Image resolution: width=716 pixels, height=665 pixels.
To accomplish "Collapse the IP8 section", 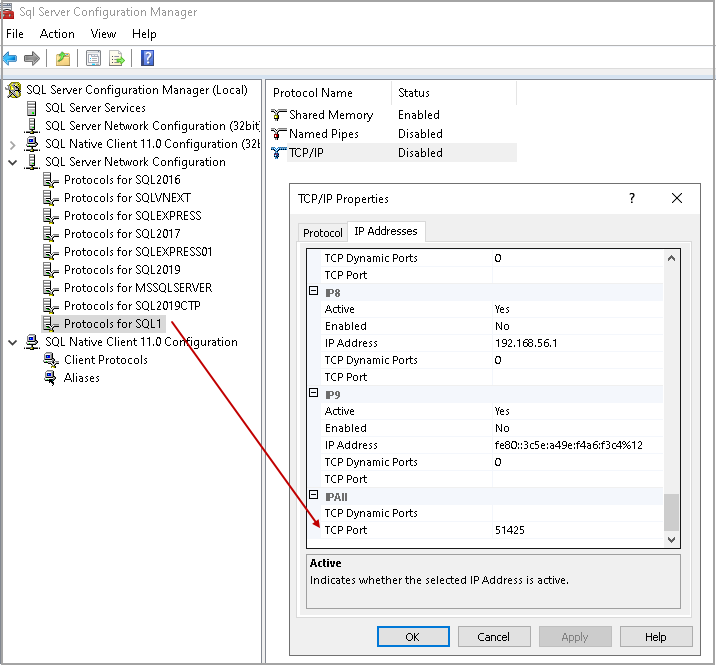I will [x=313, y=291].
